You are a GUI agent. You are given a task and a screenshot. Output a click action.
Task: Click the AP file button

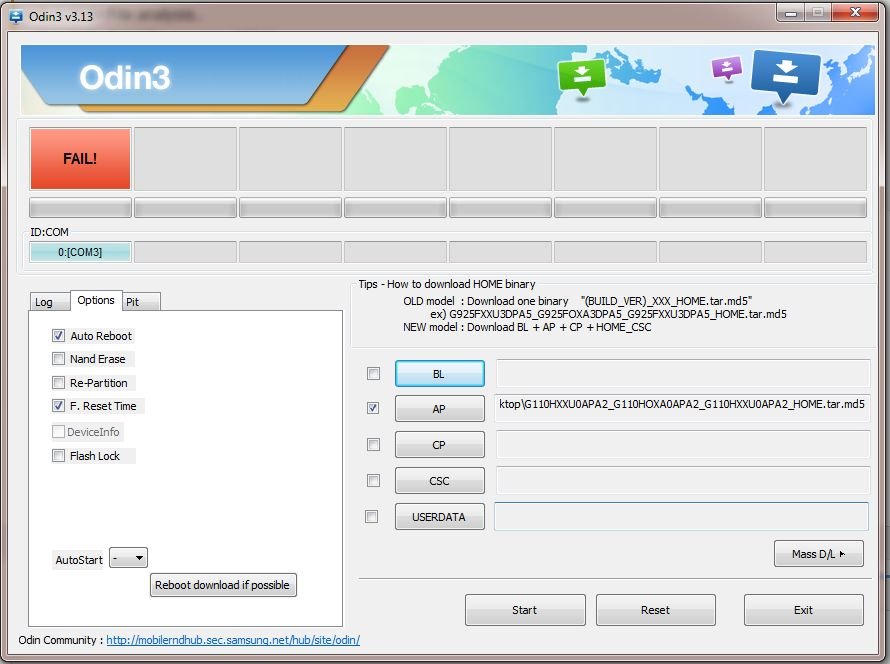tap(440, 409)
